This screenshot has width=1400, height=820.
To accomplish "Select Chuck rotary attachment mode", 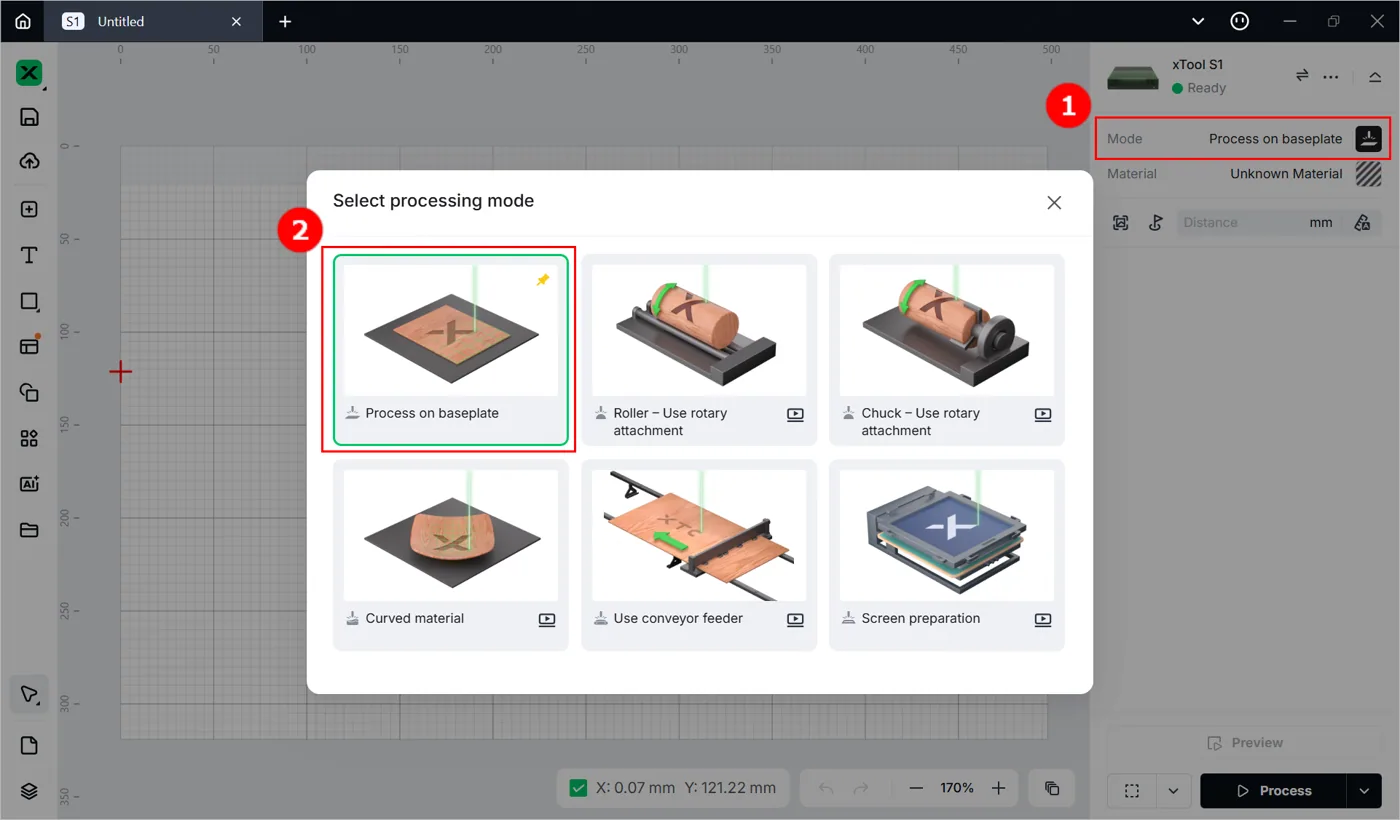I will 947,349.
